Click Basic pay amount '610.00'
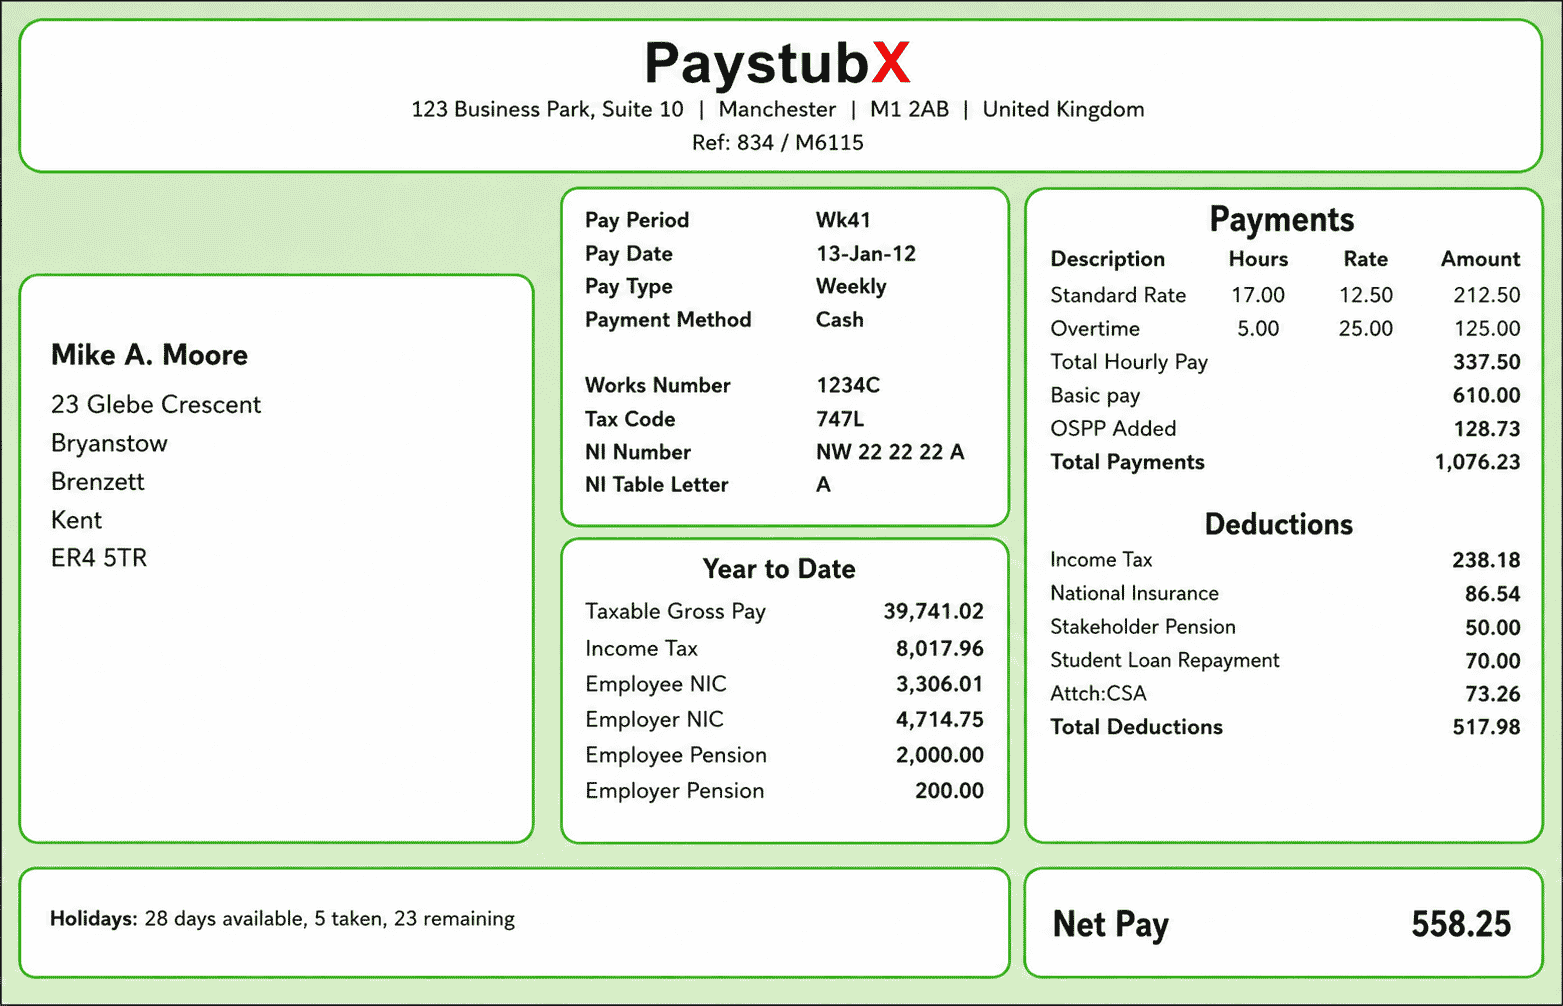The width and height of the screenshot is (1563, 1006). (x=1486, y=395)
